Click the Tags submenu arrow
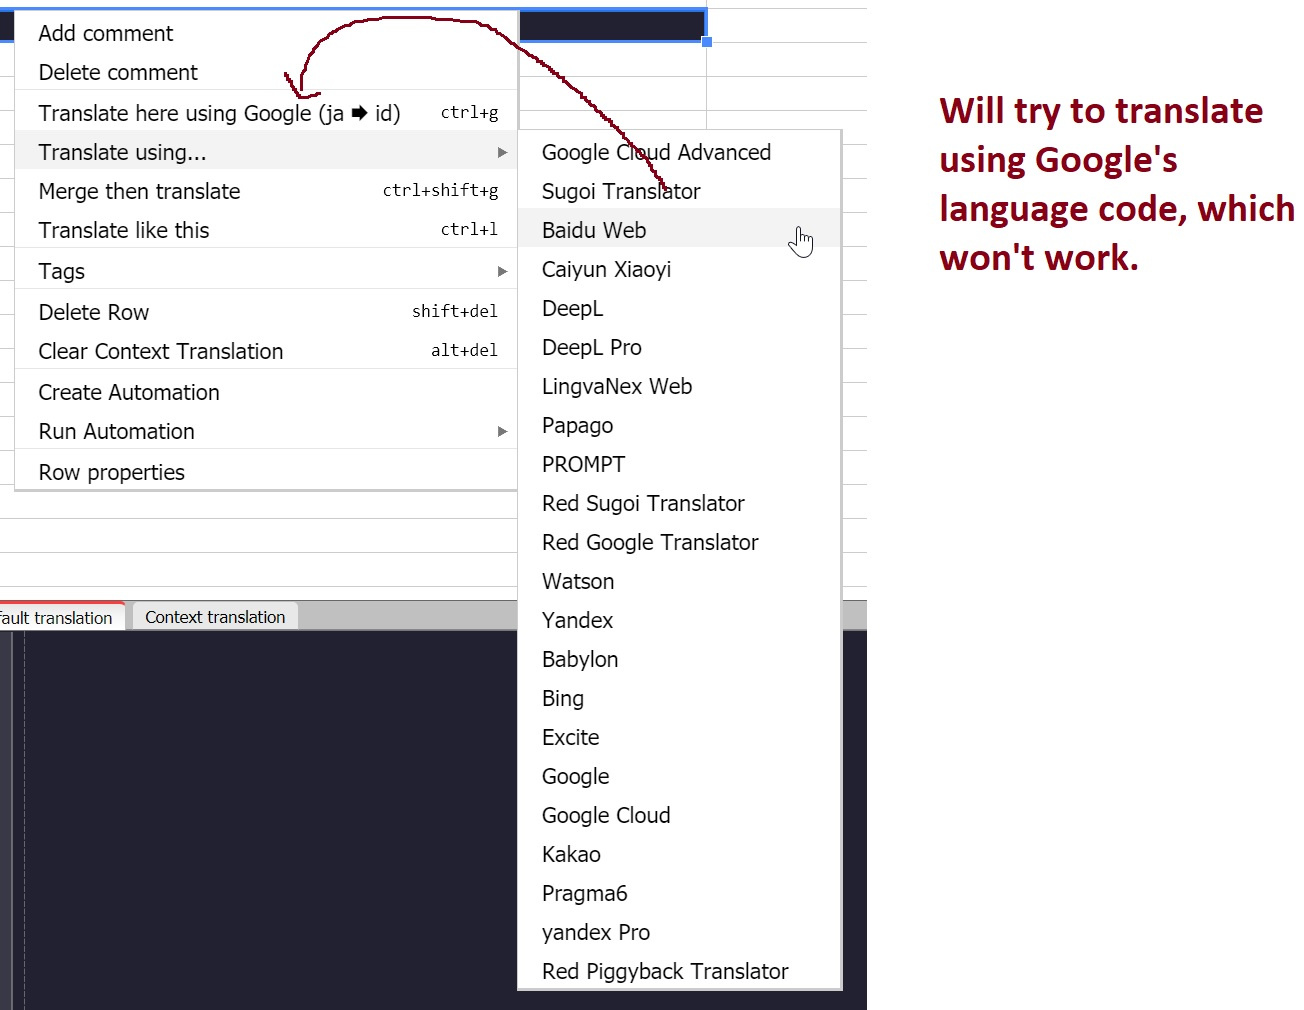1304x1010 pixels. click(502, 271)
